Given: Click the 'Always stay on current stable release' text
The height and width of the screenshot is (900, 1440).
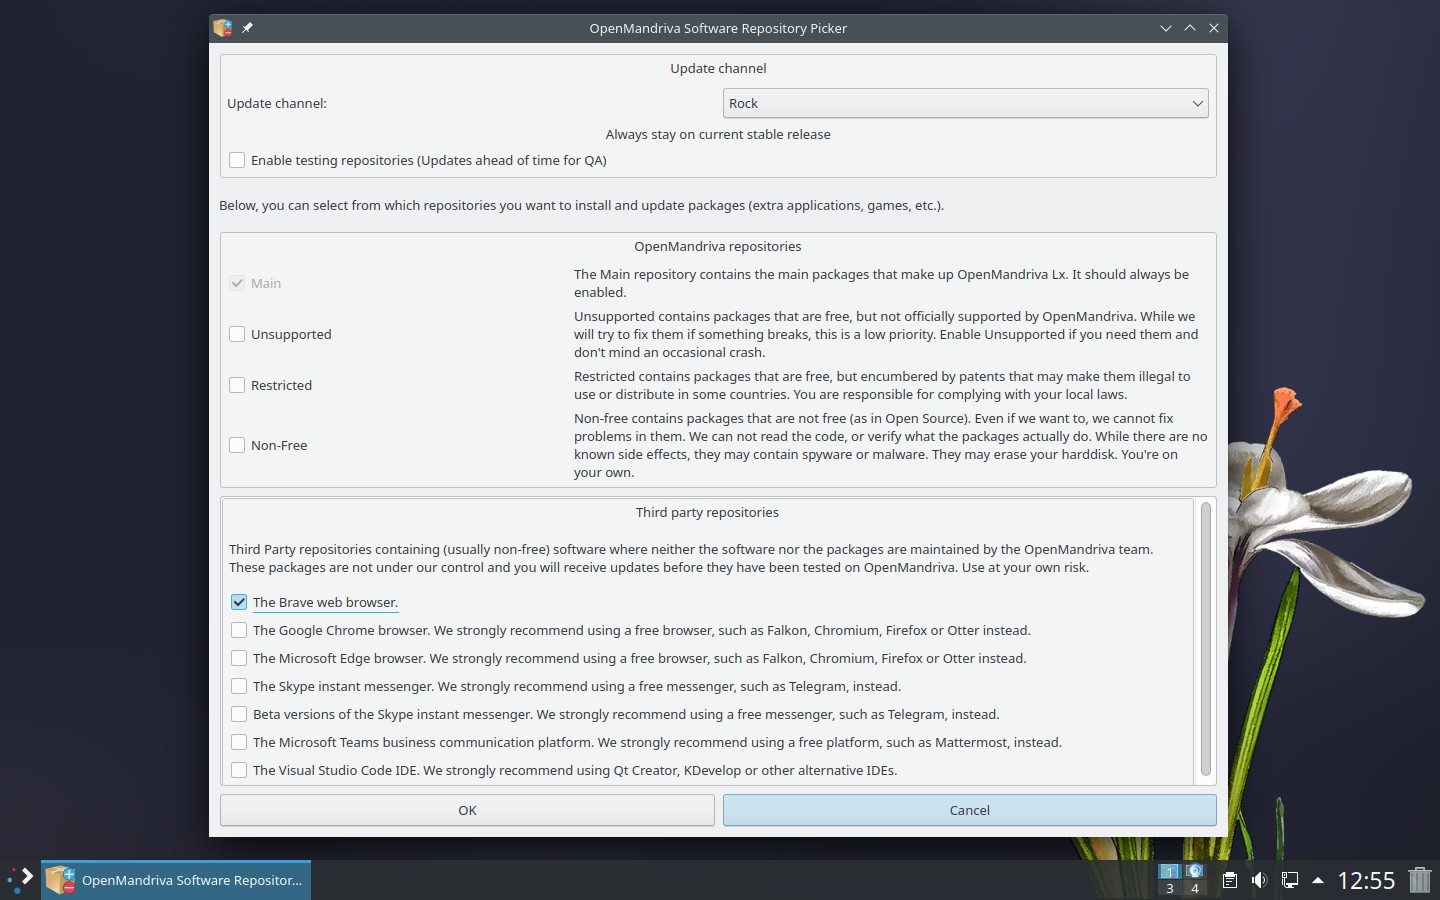Looking at the screenshot, I should (x=718, y=134).
